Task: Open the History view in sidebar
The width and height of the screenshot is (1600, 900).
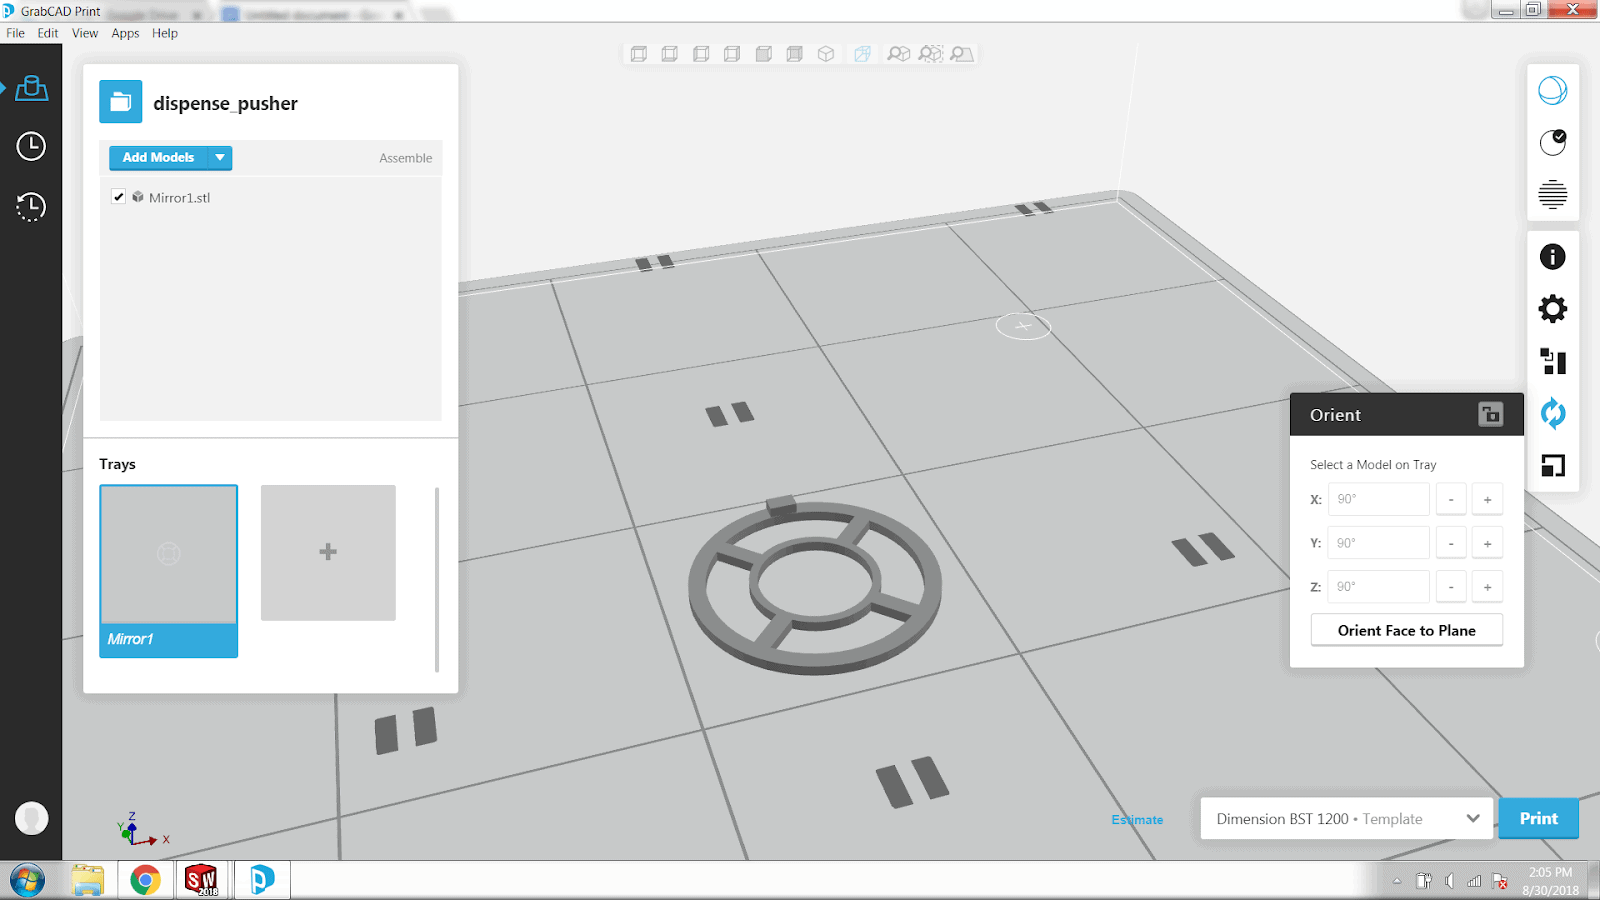Action: click(31, 207)
